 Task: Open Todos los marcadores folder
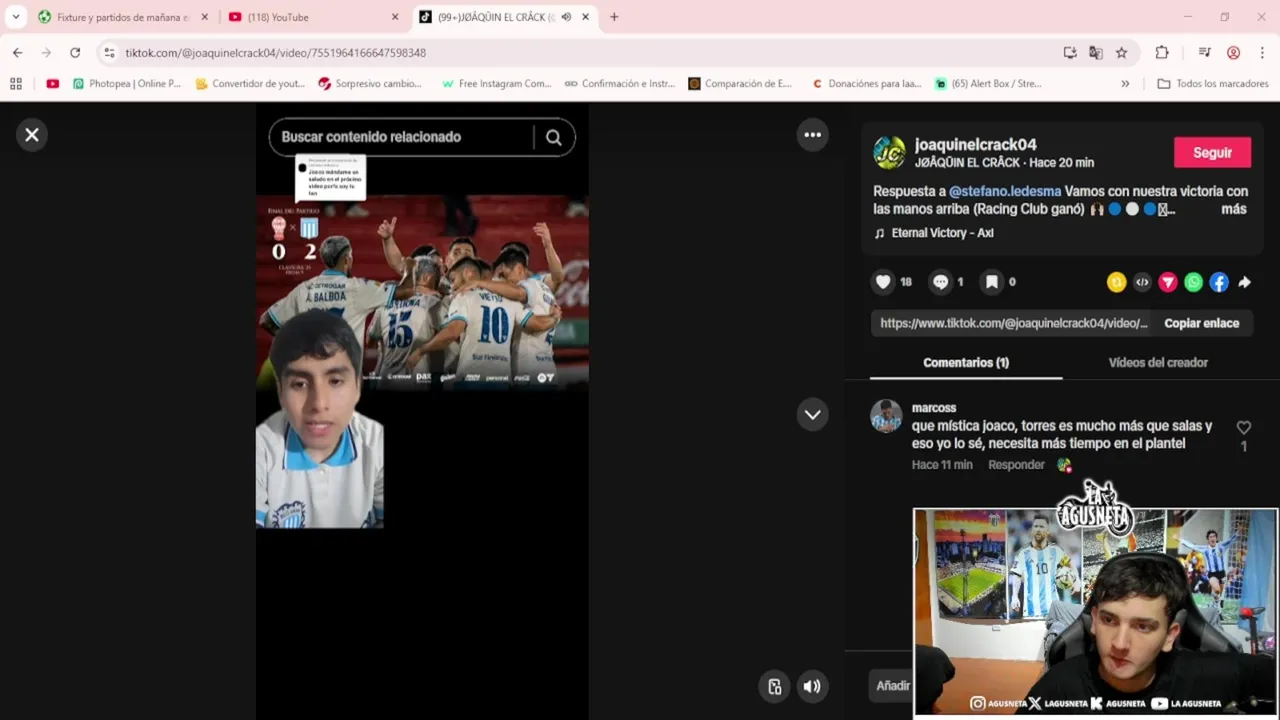click(x=1213, y=84)
